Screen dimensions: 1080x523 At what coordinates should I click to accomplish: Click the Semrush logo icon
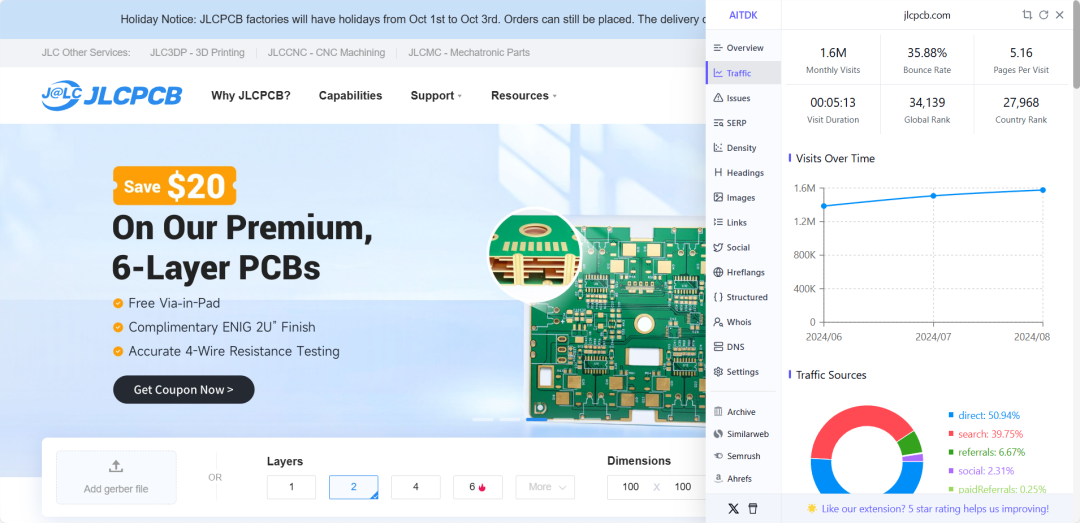pyautogui.click(x=718, y=455)
